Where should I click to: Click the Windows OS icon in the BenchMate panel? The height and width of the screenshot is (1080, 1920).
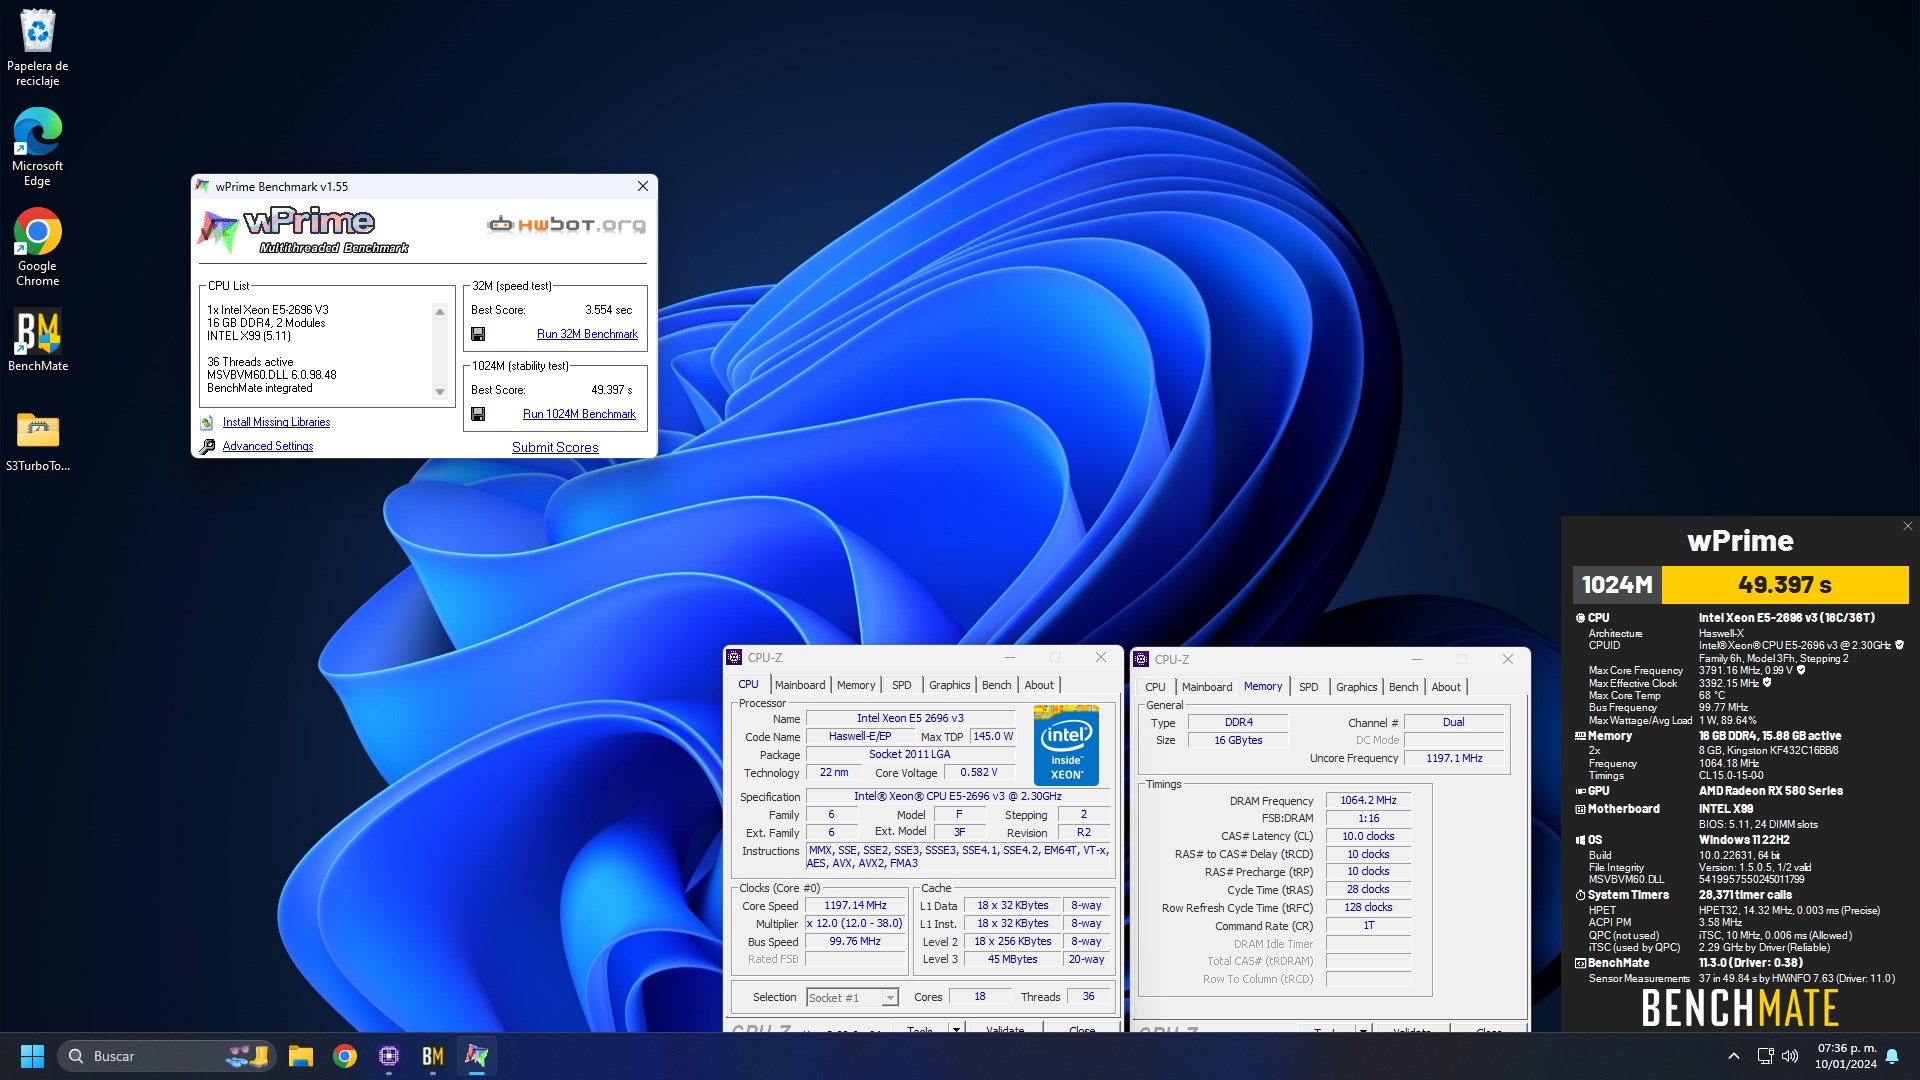pyautogui.click(x=1580, y=841)
